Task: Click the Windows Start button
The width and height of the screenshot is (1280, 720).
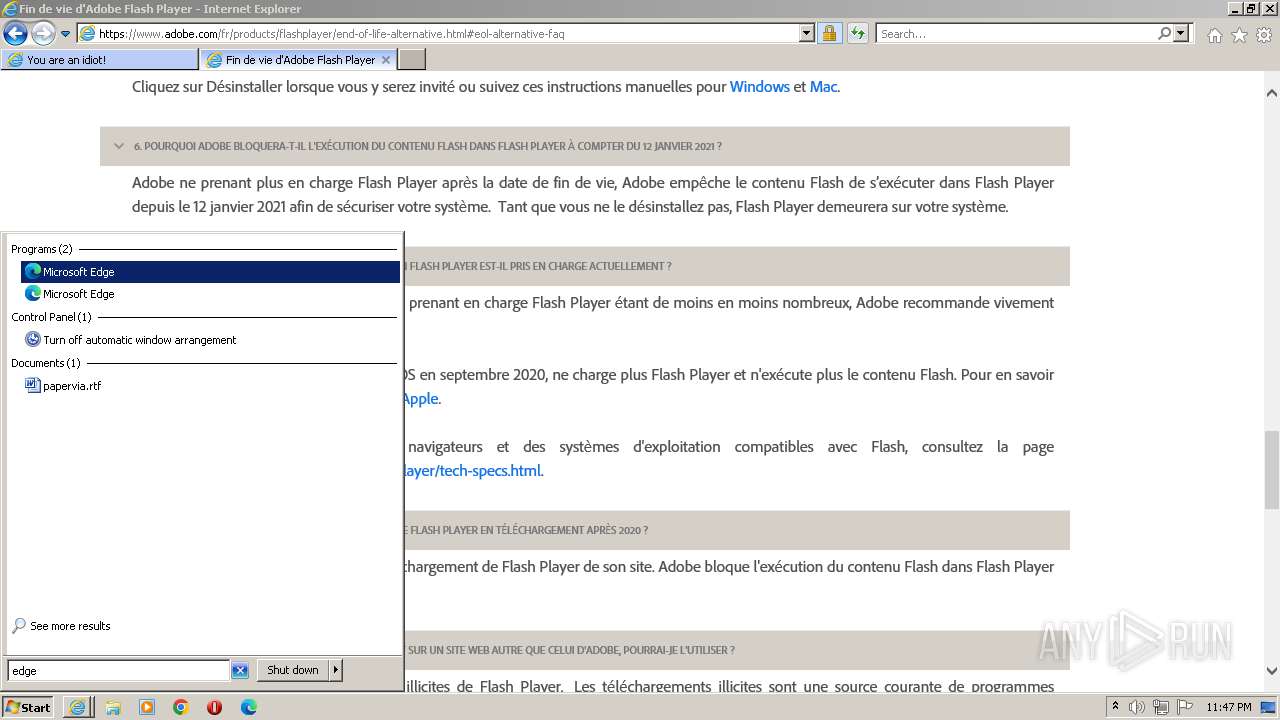Action: [28, 707]
